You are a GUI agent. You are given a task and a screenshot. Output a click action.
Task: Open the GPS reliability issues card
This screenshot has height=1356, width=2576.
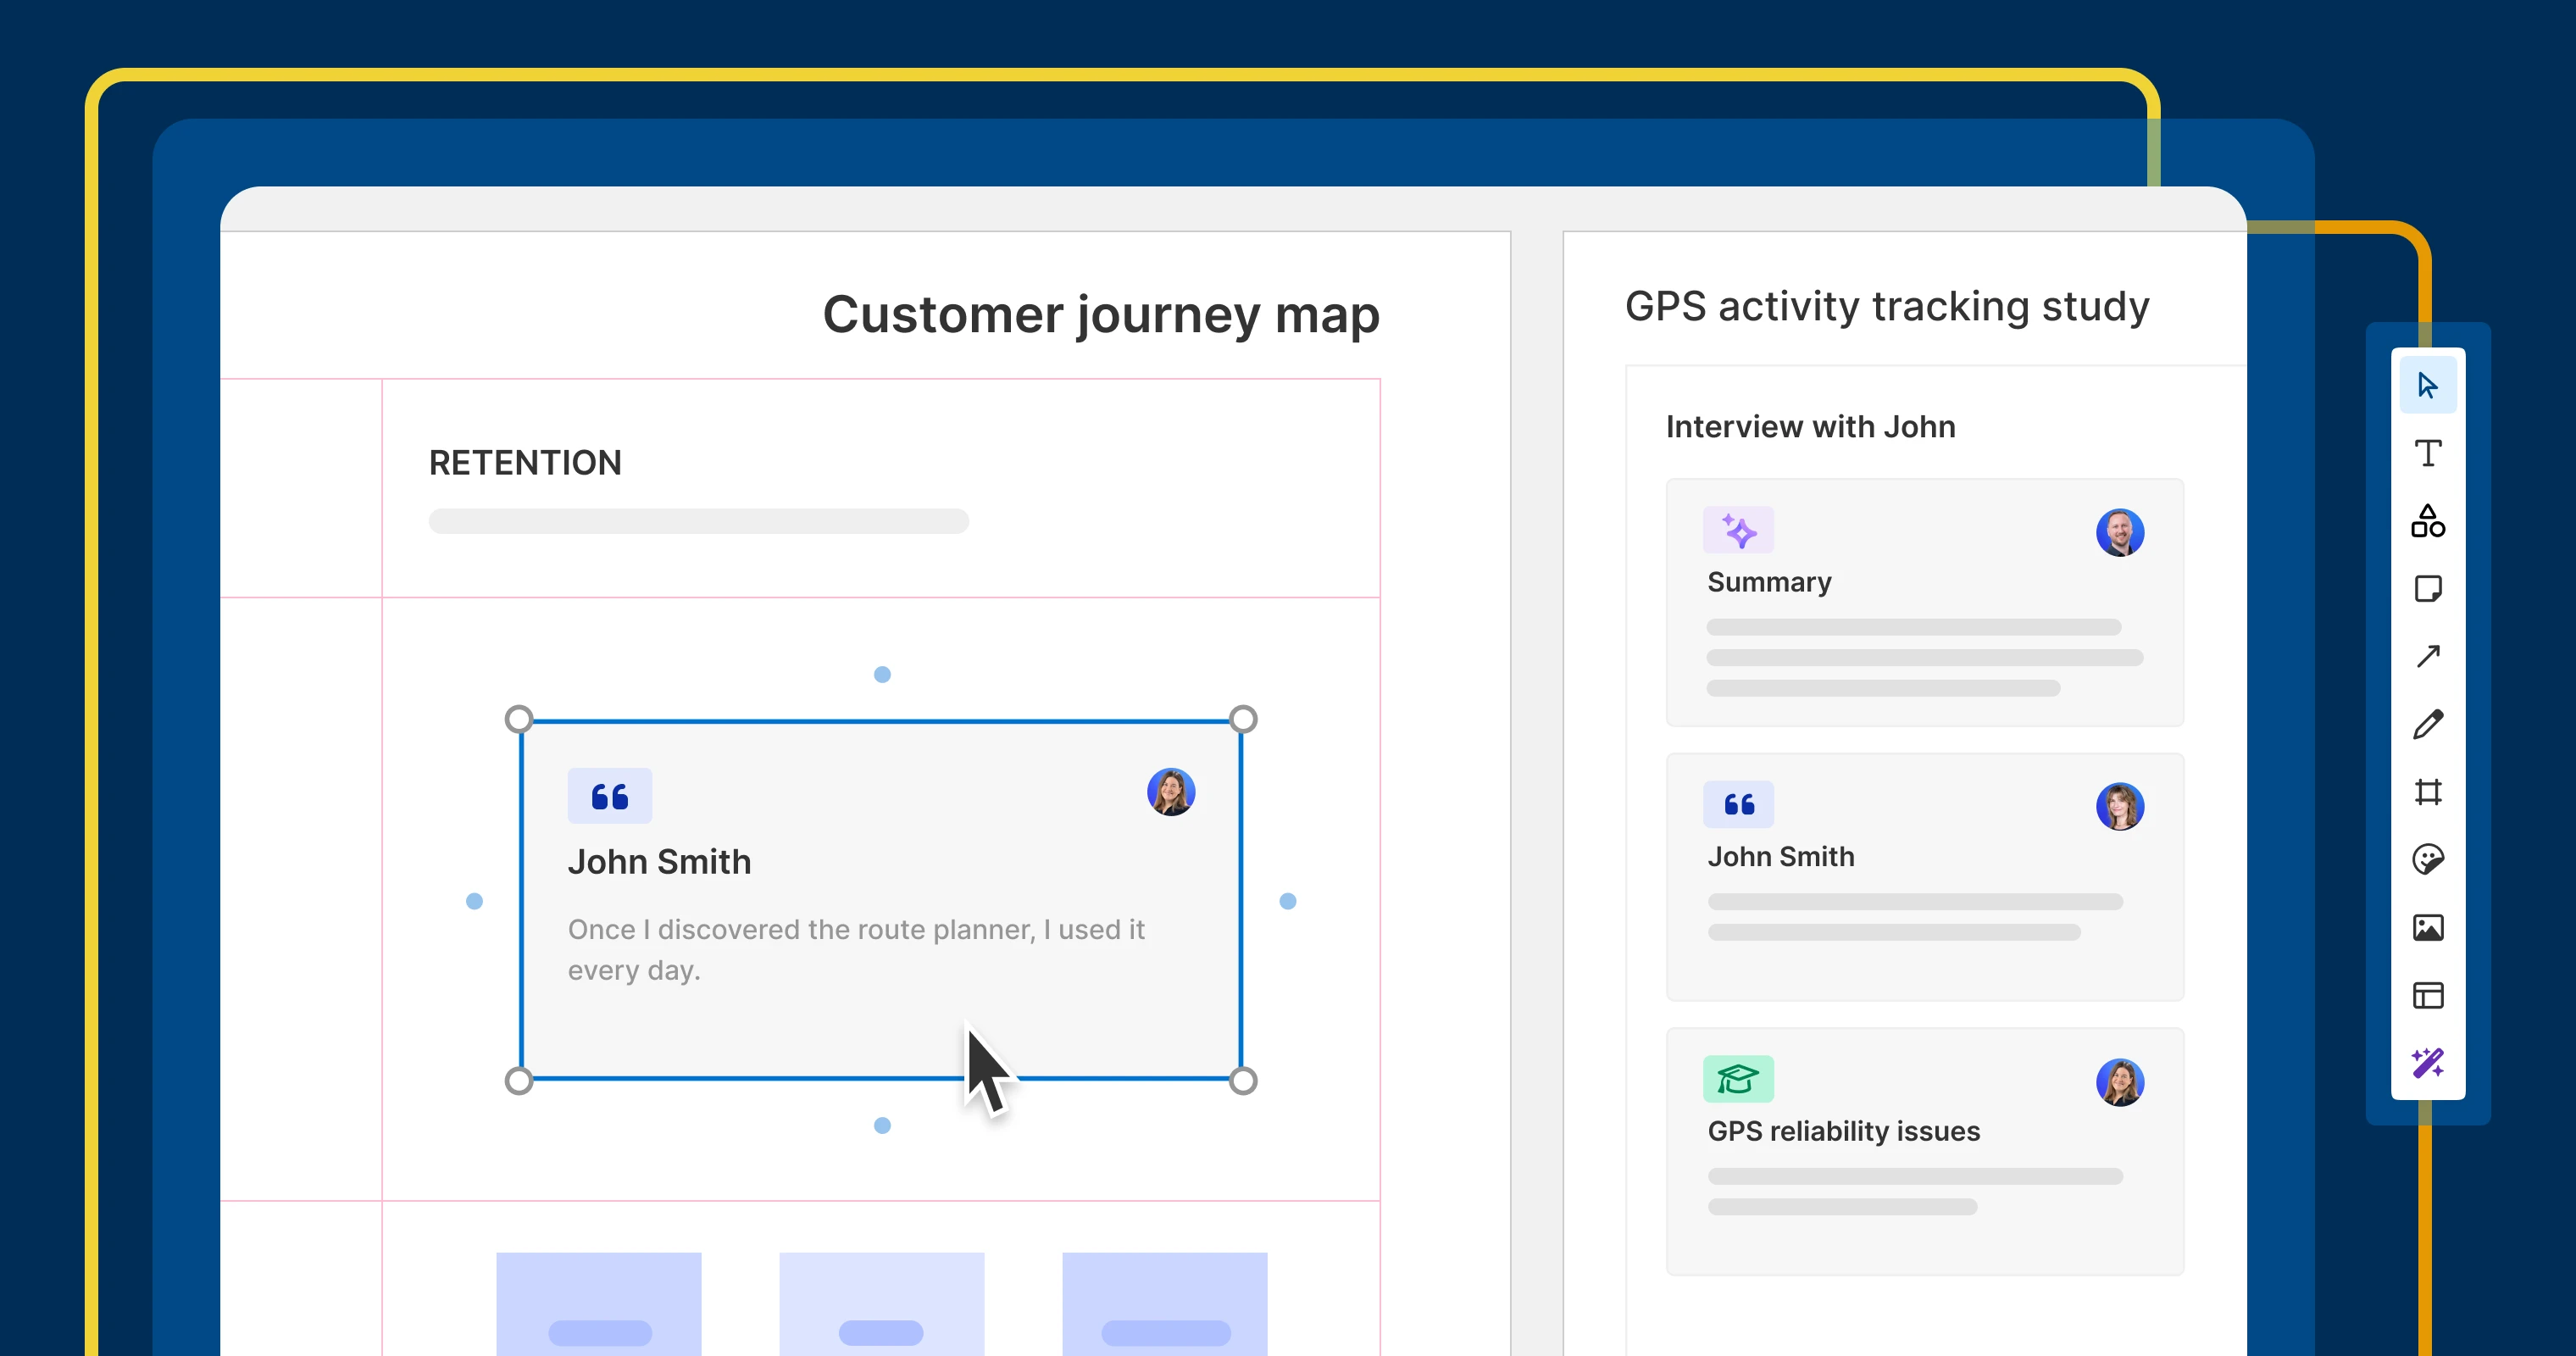click(x=1923, y=1151)
